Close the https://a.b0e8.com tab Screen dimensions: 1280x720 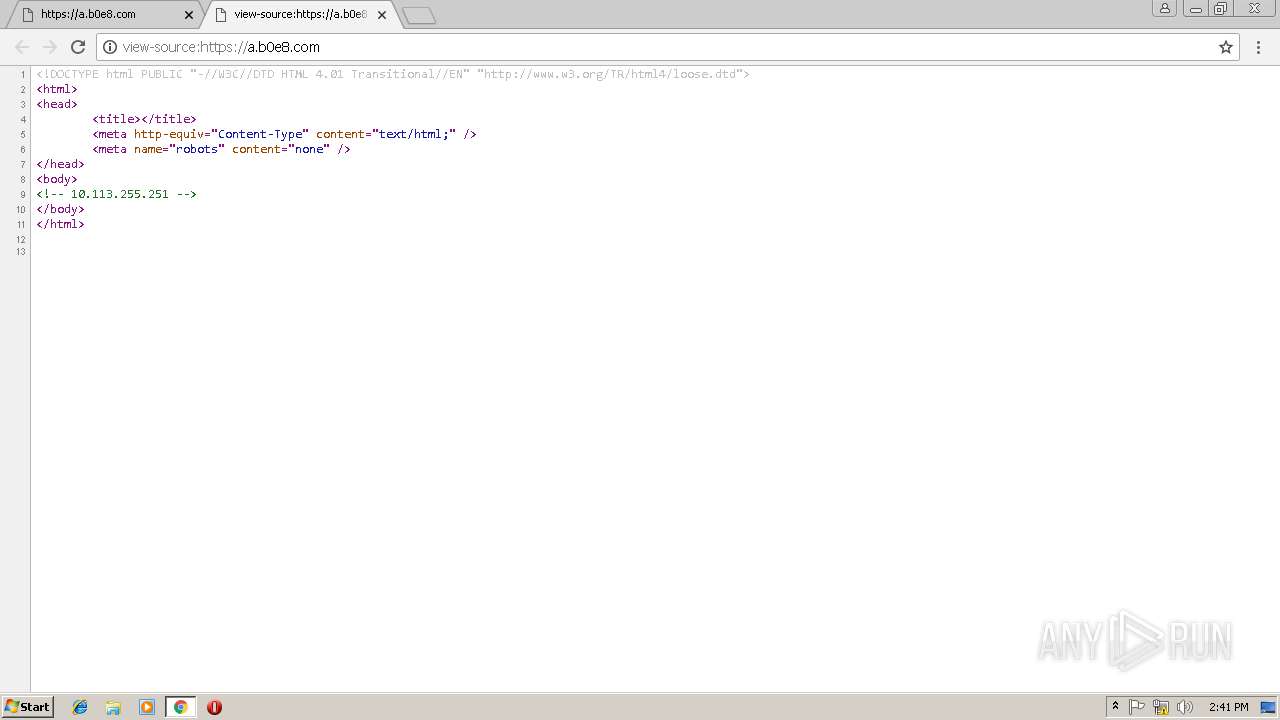pyautogui.click(x=189, y=15)
